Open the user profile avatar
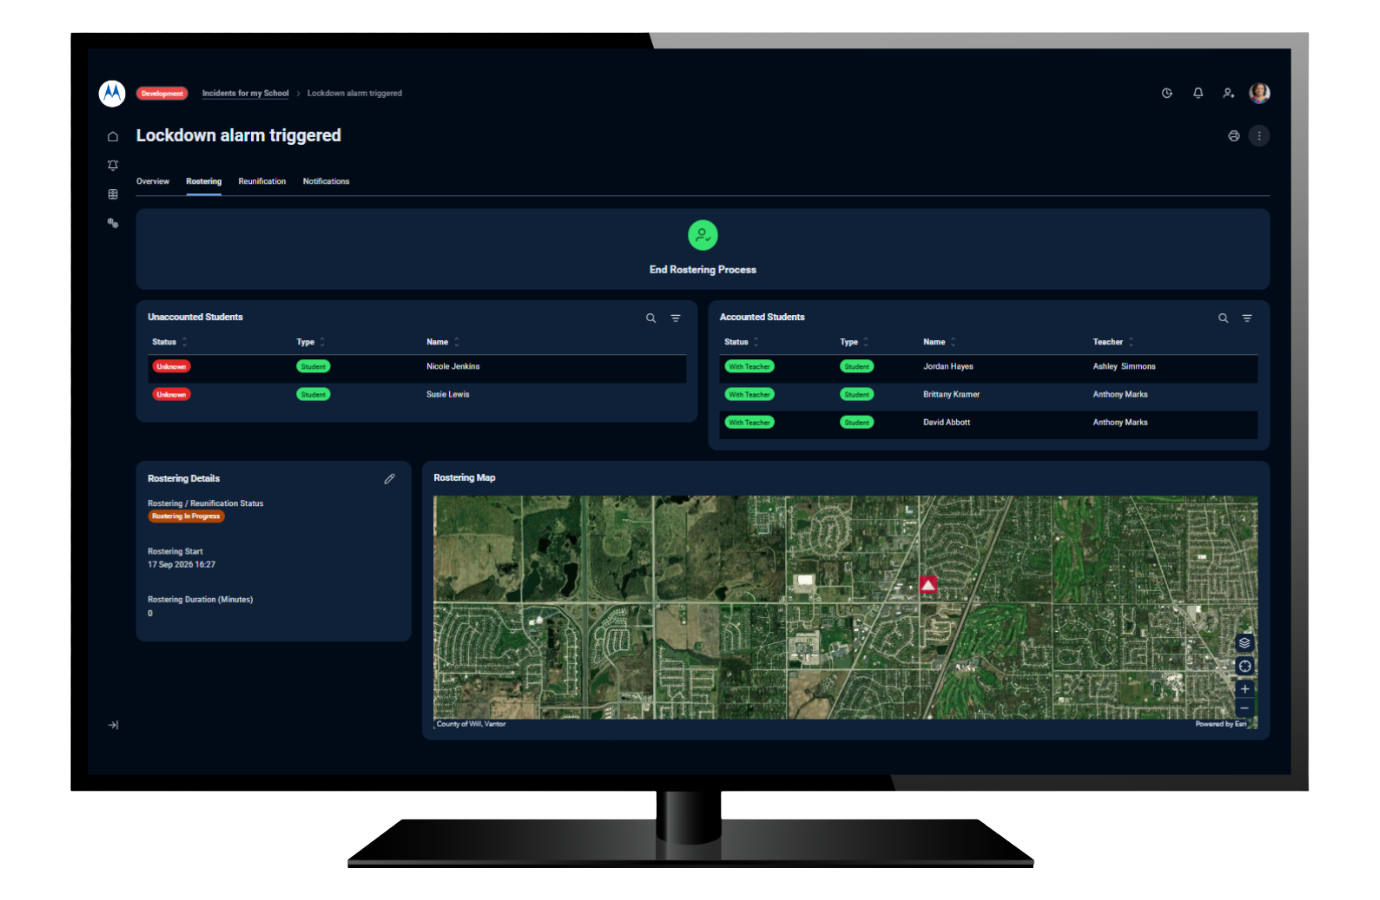This screenshot has width=1380, height=900. [1260, 93]
